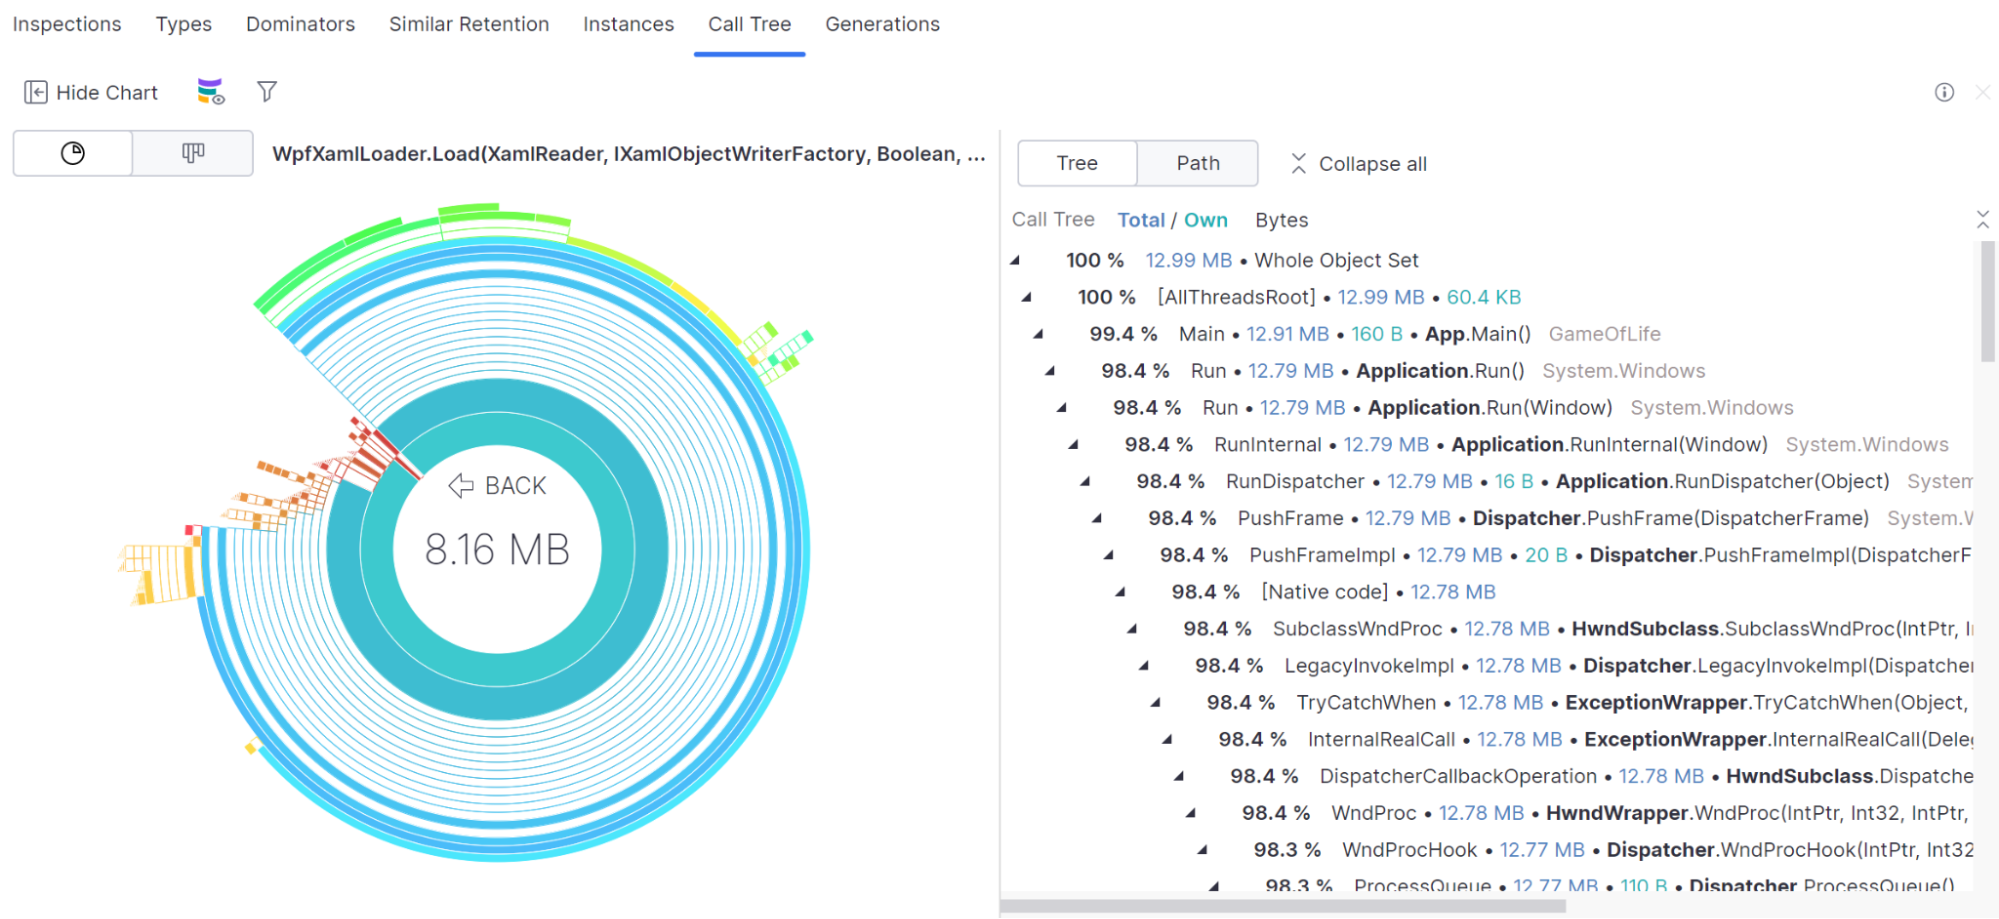Viewport: 1999px width, 919px height.
Task: Open the filter funnel icon
Action: (x=267, y=92)
